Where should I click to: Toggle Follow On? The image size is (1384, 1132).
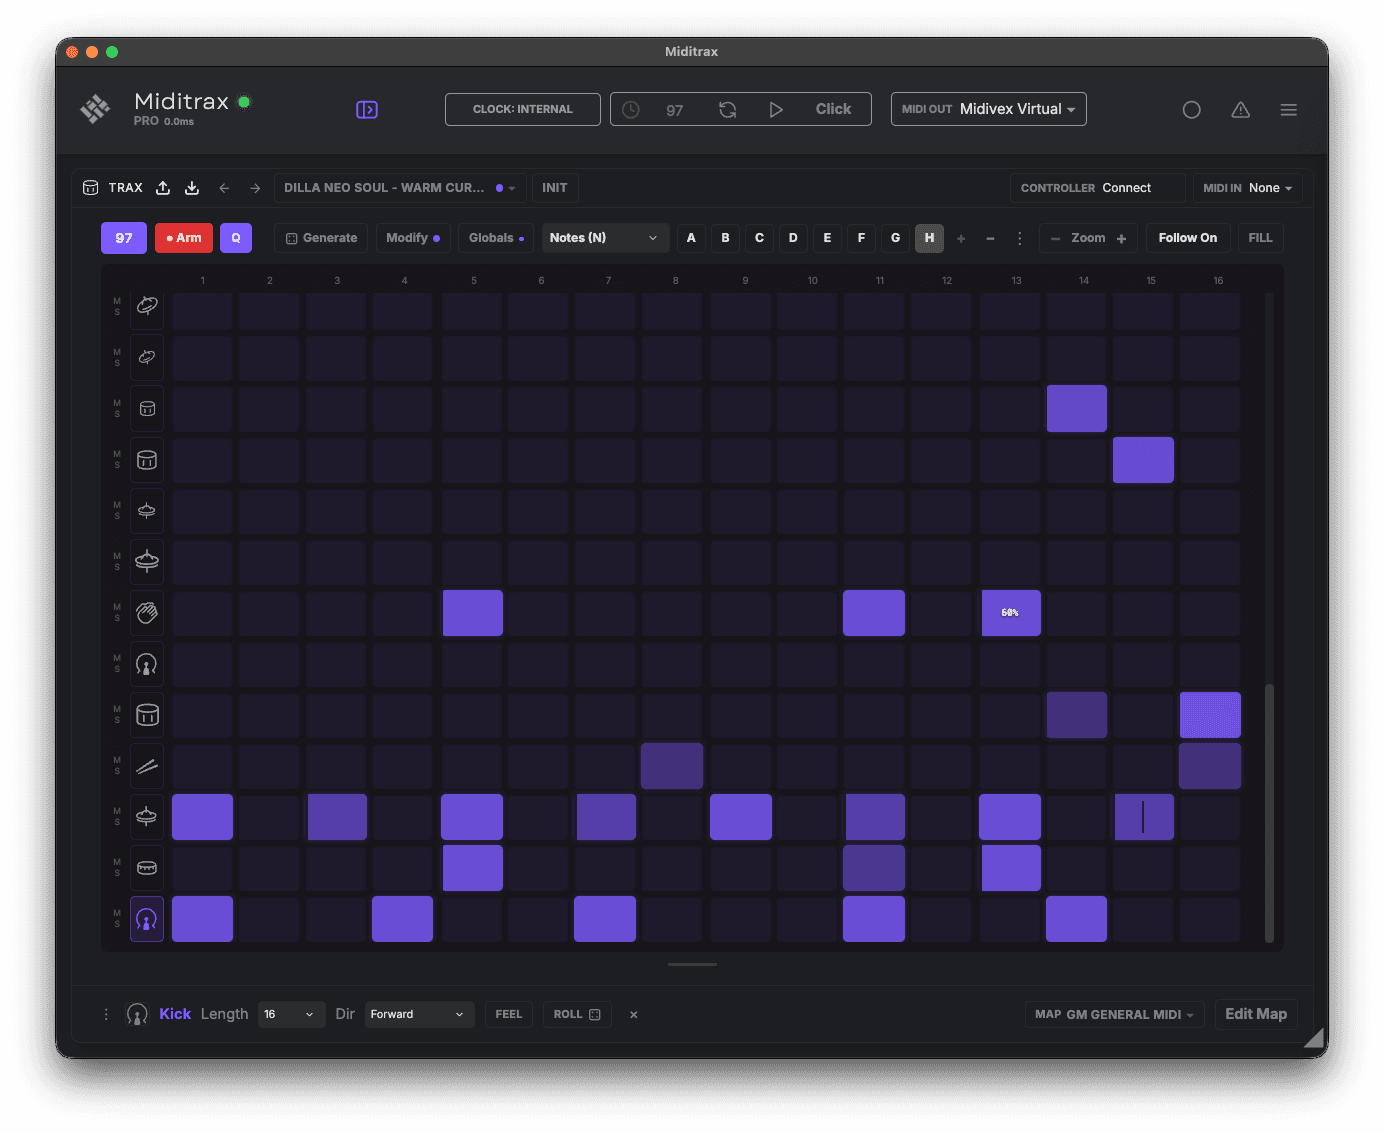[1188, 238]
